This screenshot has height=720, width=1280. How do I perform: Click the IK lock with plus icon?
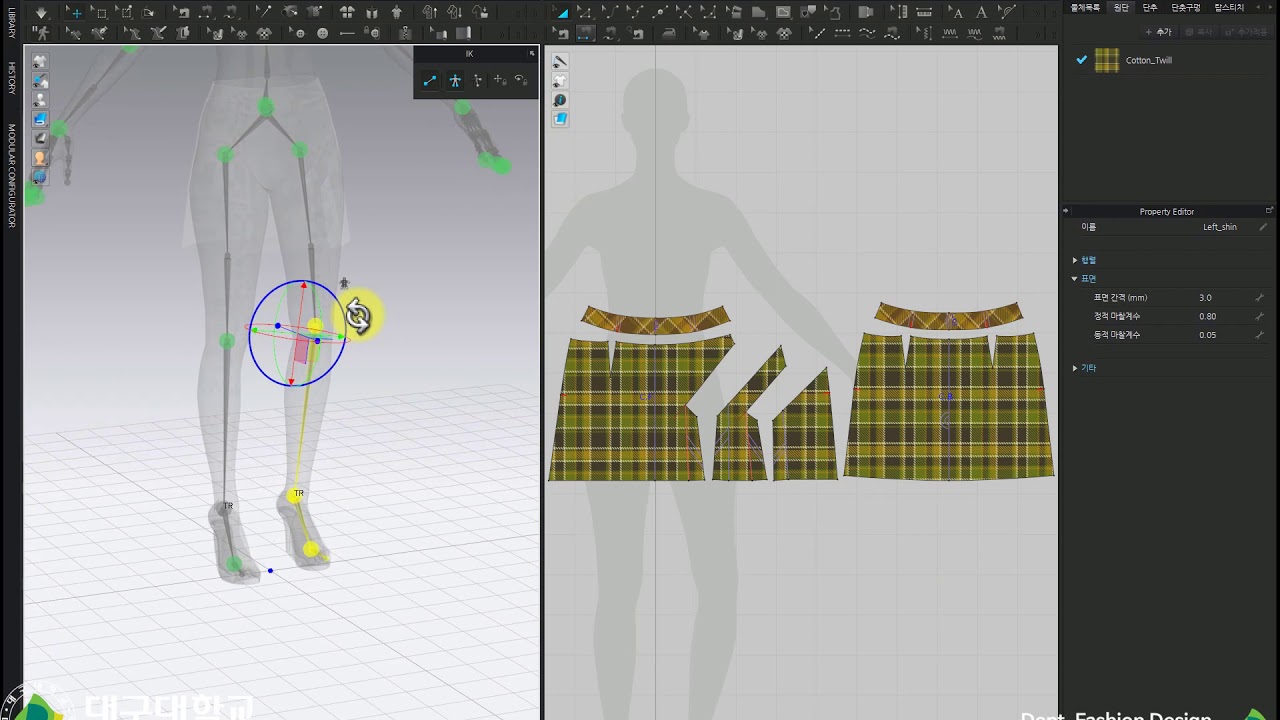point(500,81)
